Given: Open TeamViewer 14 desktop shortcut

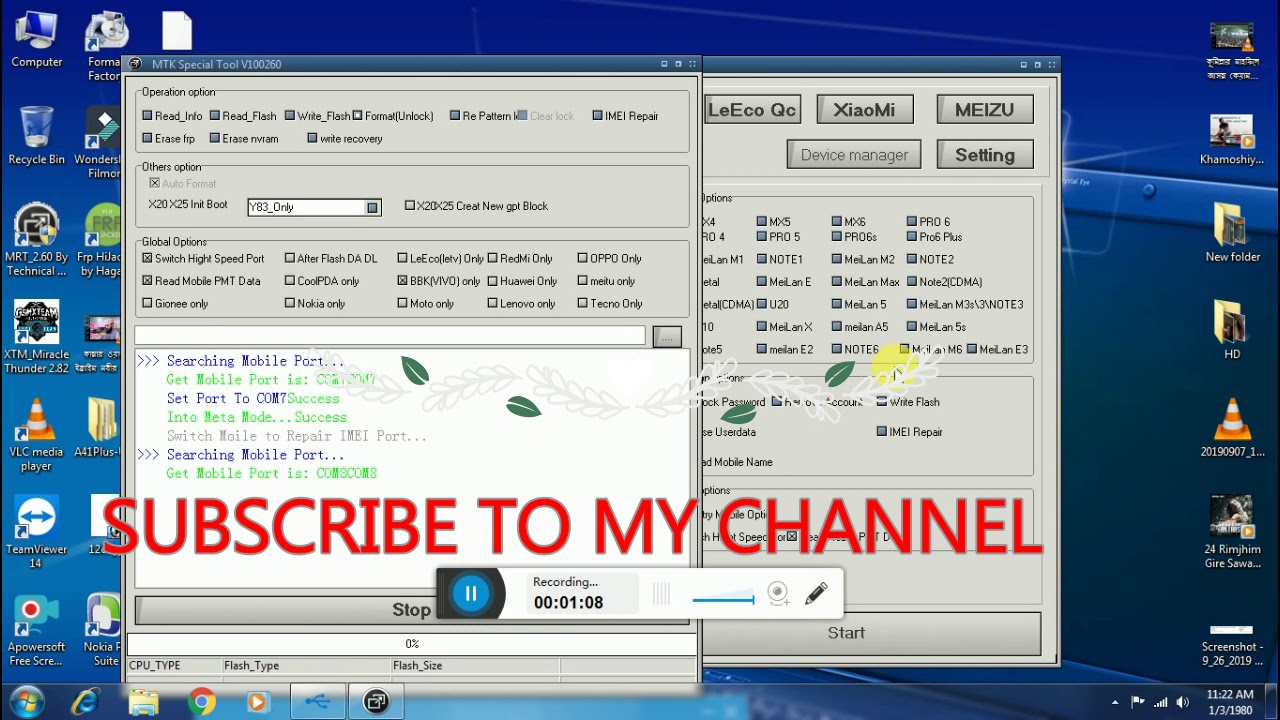Looking at the screenshot, I should pyautogui.click(x=36, y=532).
